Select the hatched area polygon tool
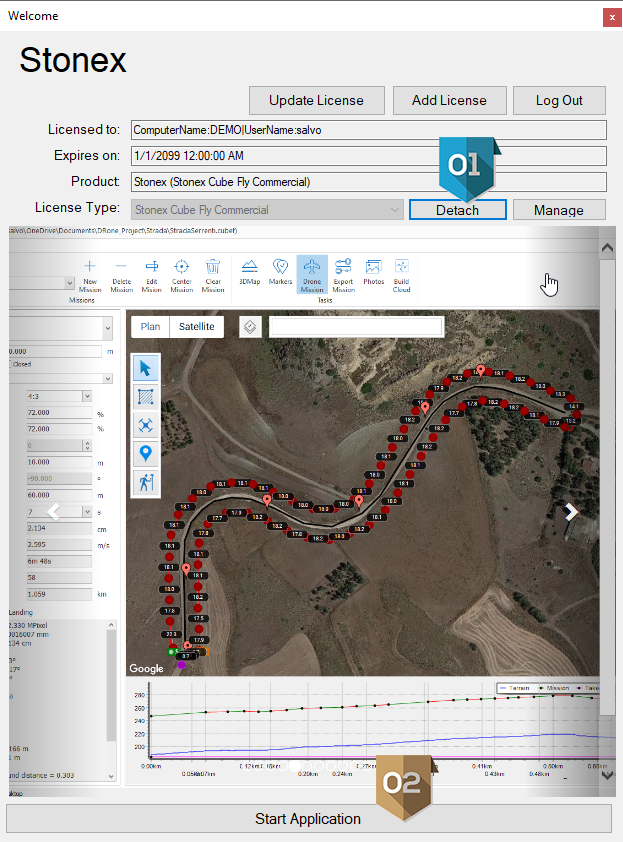This screenshot has height=842, width=623. click(146, 397)
